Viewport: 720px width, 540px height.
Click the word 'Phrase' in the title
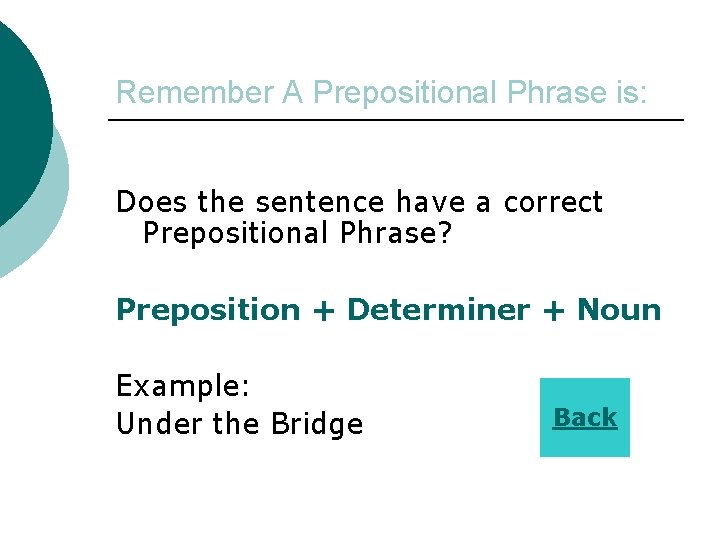point(554,93)
